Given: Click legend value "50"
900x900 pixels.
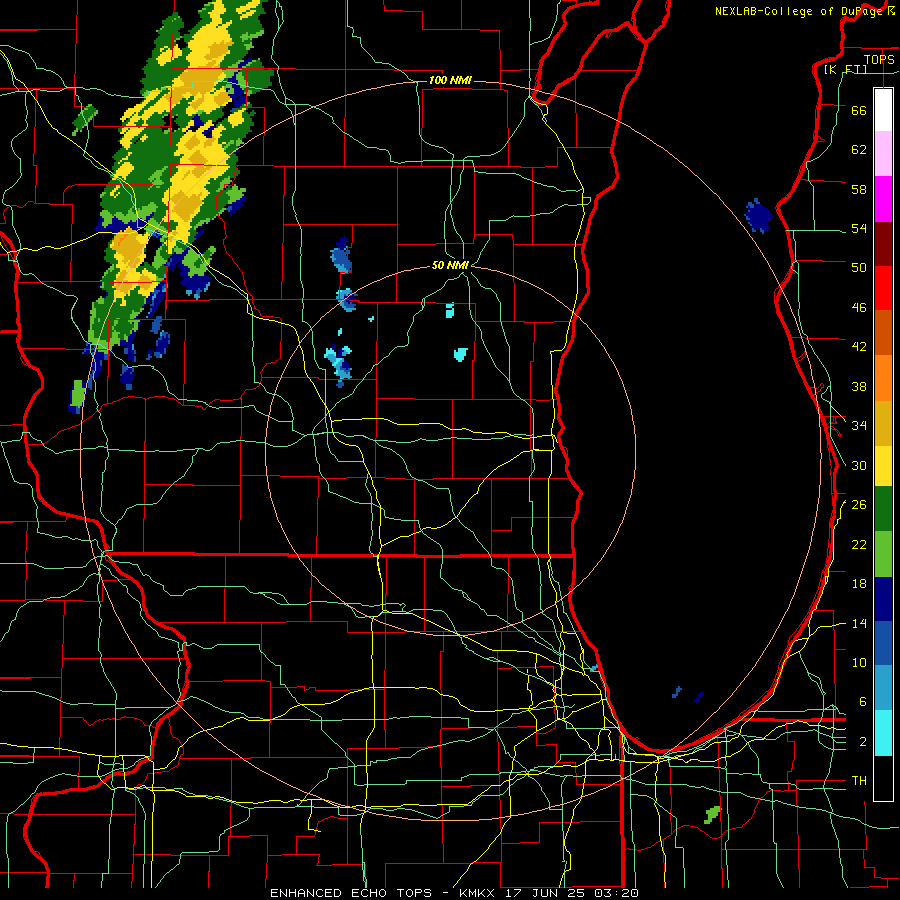Looking at the screenshot, I should [x=859, y=268].
